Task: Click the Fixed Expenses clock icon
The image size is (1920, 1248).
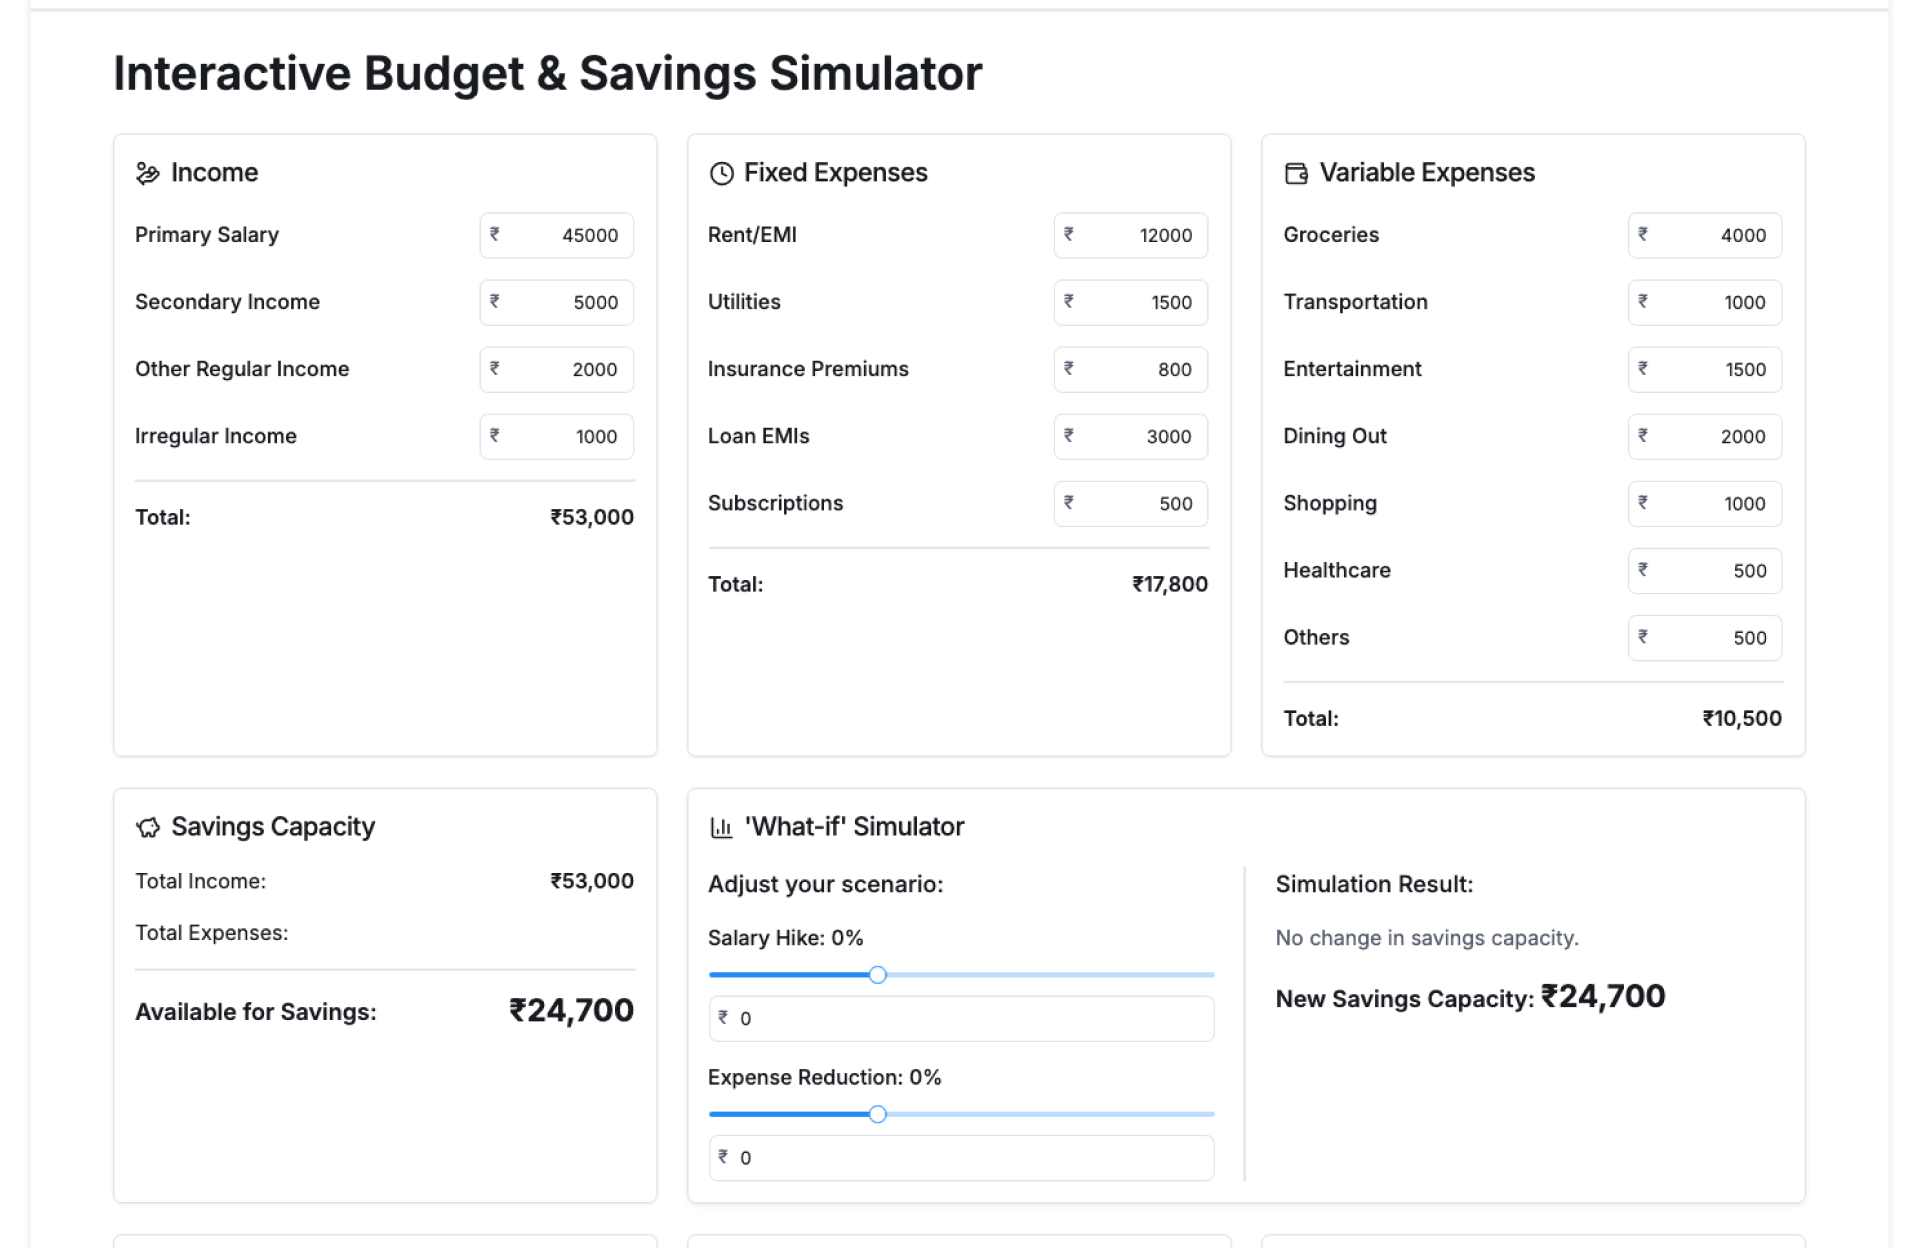Action: pyautogui.click(x=721, y=173)
